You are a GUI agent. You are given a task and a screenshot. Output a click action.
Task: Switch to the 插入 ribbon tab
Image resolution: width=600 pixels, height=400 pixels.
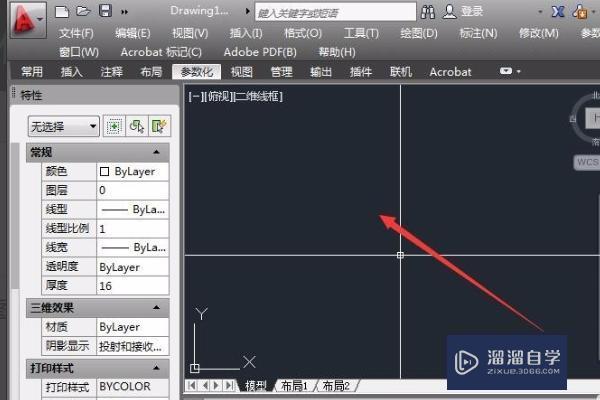(72, 72)
